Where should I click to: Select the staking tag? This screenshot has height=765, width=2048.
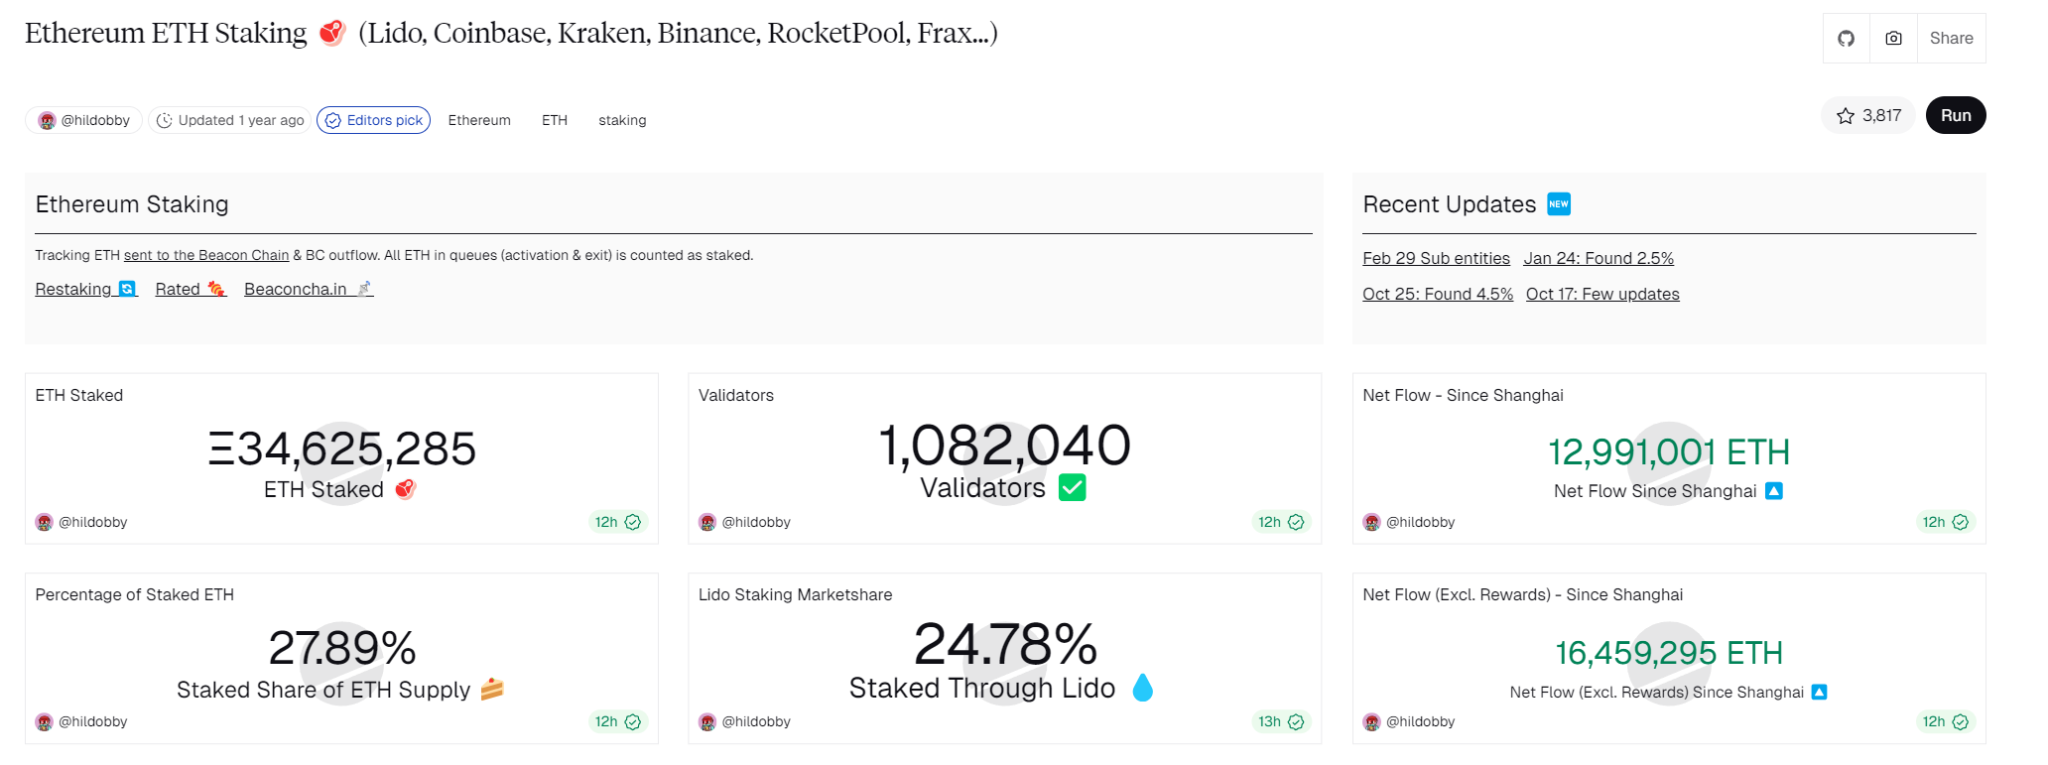click(622, 120)
